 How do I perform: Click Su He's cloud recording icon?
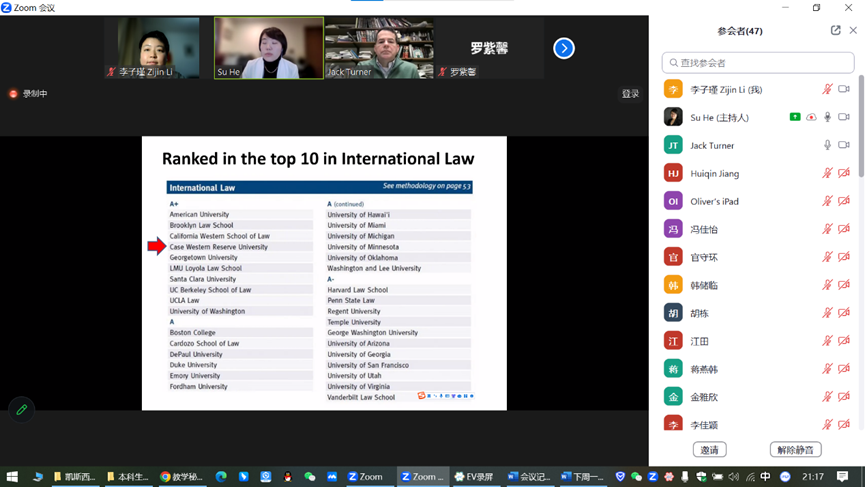tap(811, 117)
